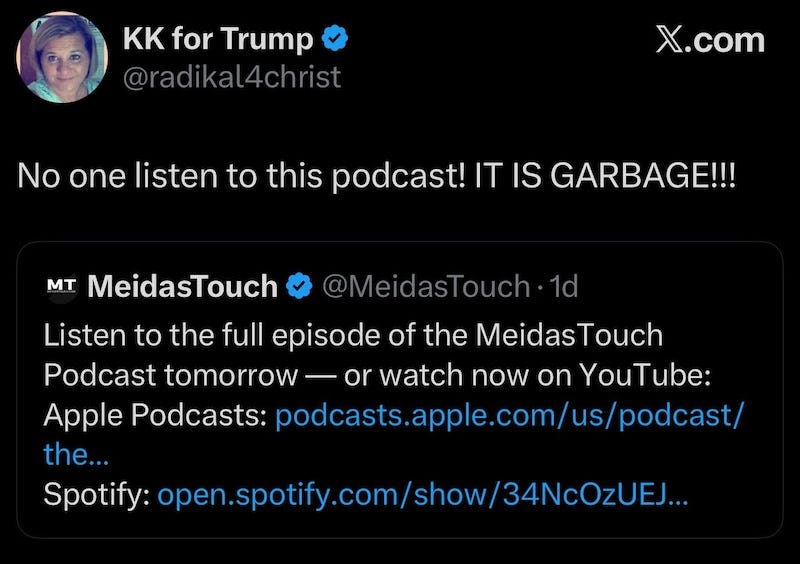Open the @radikal4christ handle
Screen dimensions: 800x564
tap(232, 77)
